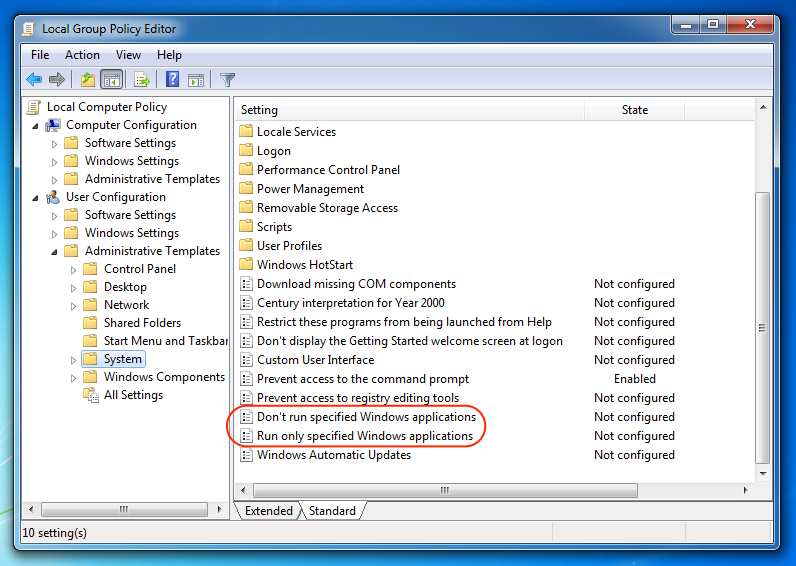Switch to the Standard tab

pyautogui.click(x=332, y=511)
